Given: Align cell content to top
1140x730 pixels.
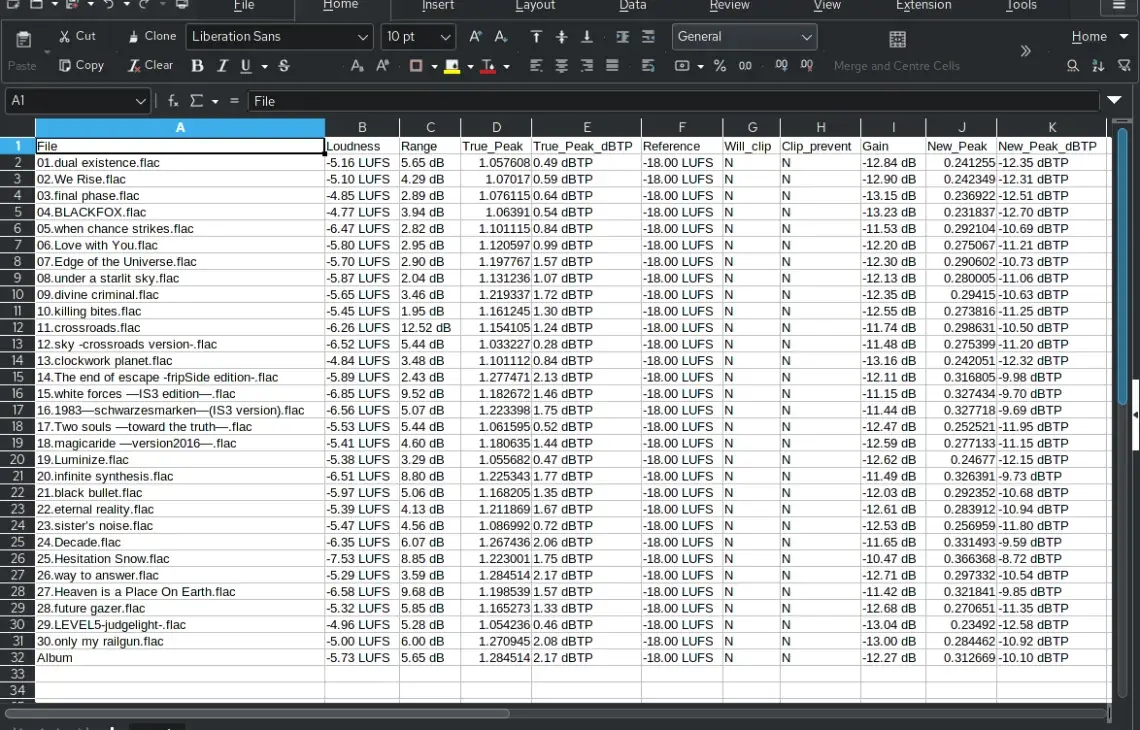Looking at the screenshot, I should [x=536, y=36].
